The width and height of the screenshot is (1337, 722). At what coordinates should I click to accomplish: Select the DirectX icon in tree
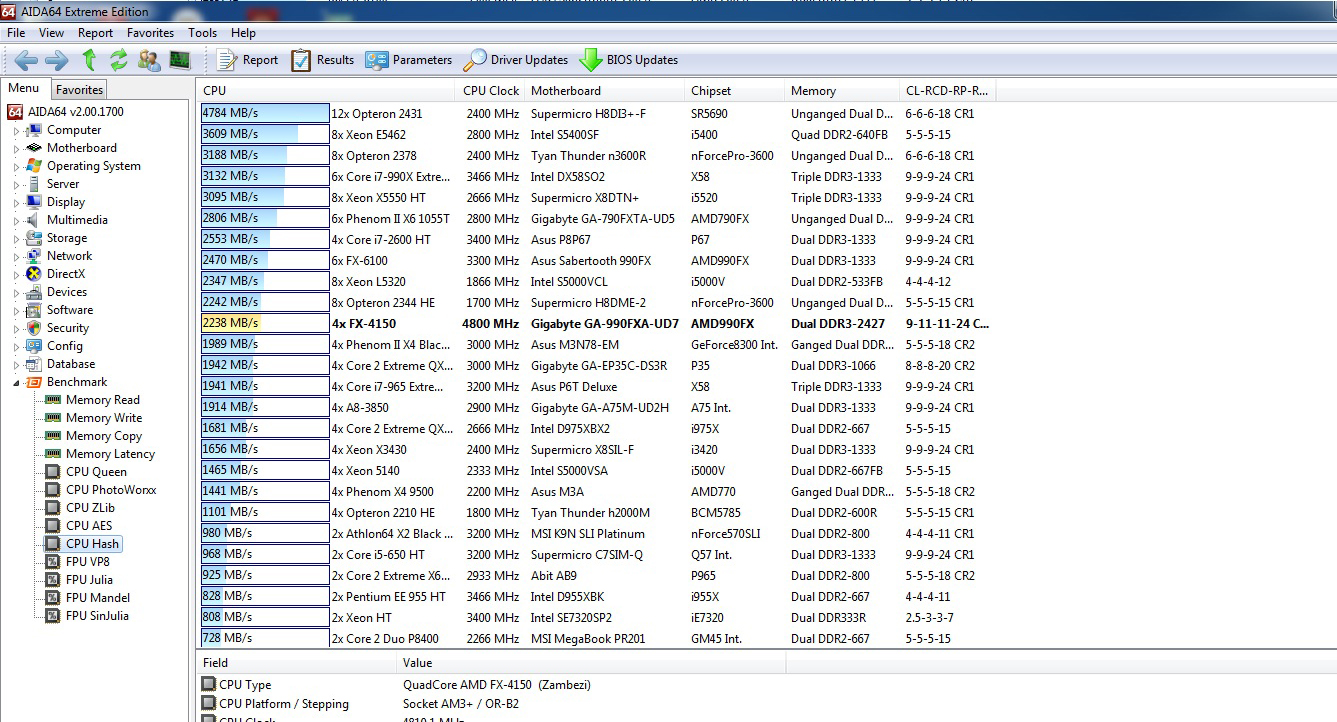pyautogui.click(x=34, y=274)
